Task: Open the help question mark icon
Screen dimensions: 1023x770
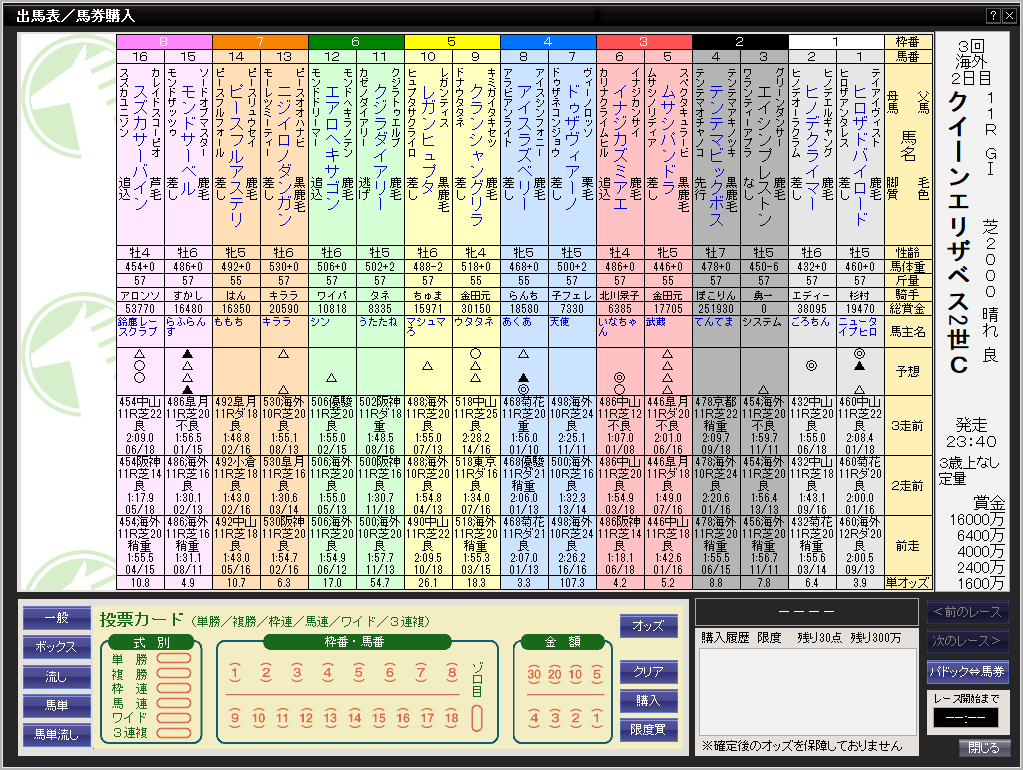Action: point(993,16)
